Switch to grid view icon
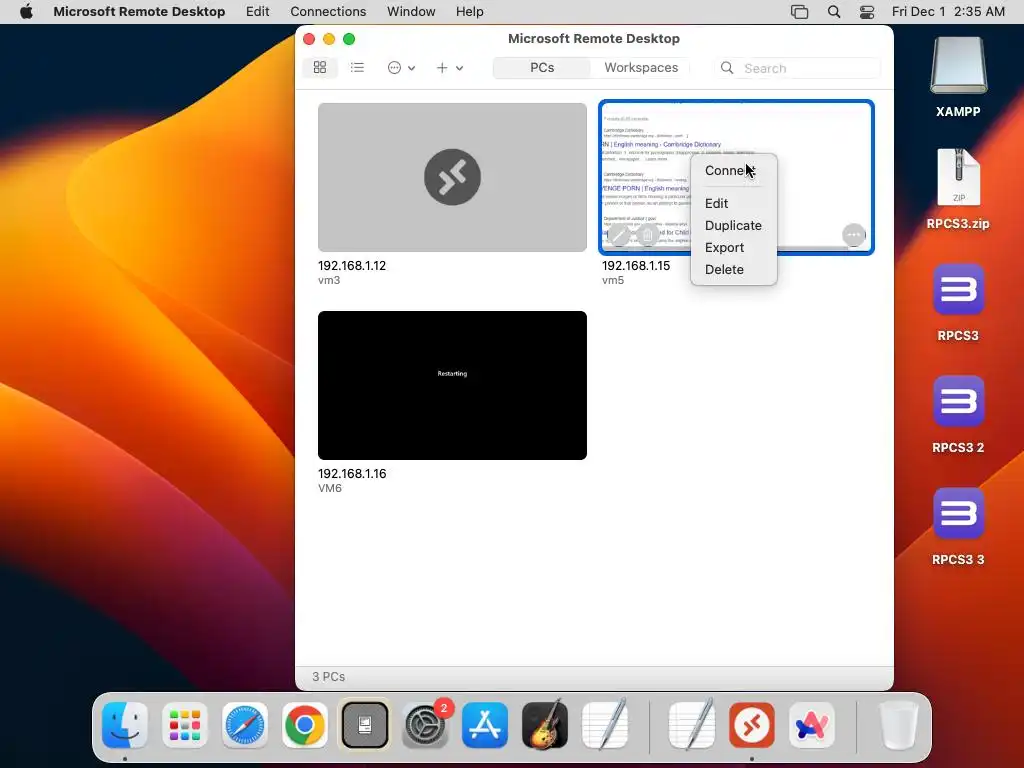Image resolution: width=1024 pixels, height=768 pixels. pyautogui.click(x=320, y=67)
